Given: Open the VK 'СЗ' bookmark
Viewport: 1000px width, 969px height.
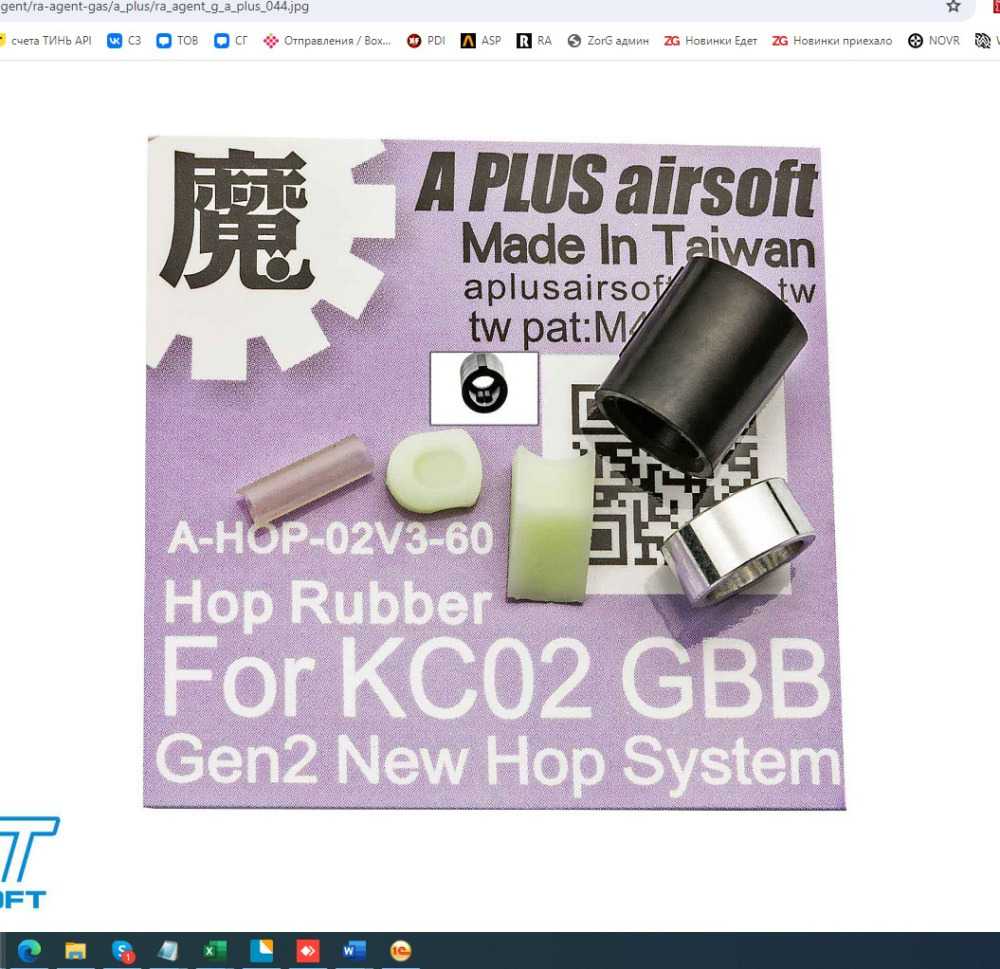Looking at the screenshot, I should point(124,41).
